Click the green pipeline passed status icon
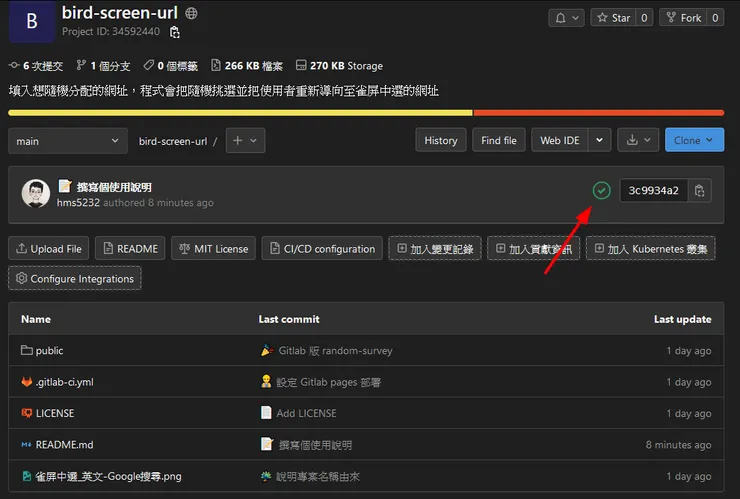Image resolution: width=740 pixels, height=499 pixels. pos(601,190)
